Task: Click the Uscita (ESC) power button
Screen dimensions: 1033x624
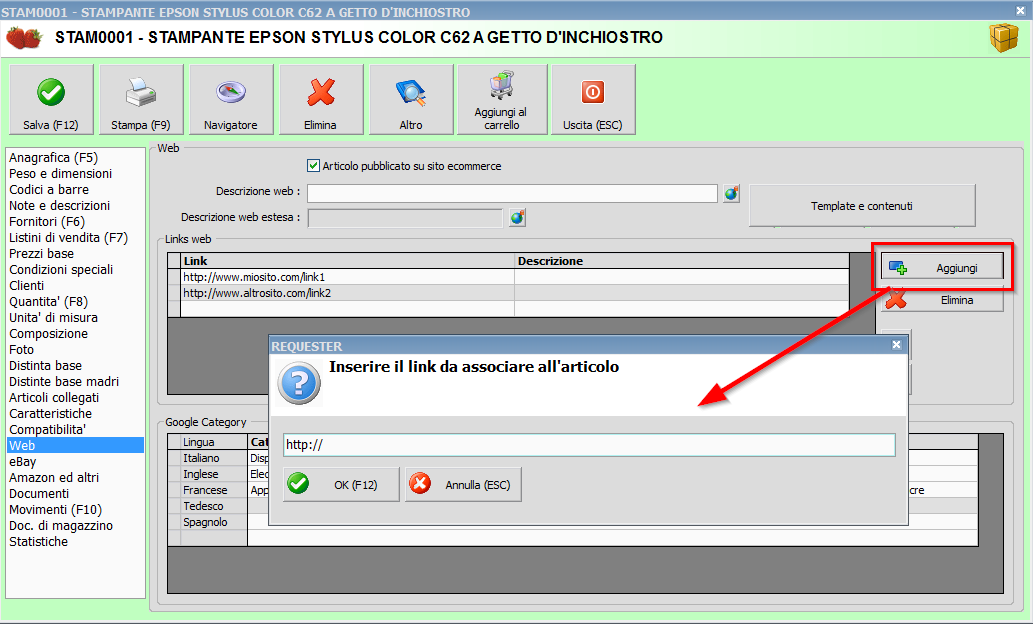Action: tap(593, 99)
